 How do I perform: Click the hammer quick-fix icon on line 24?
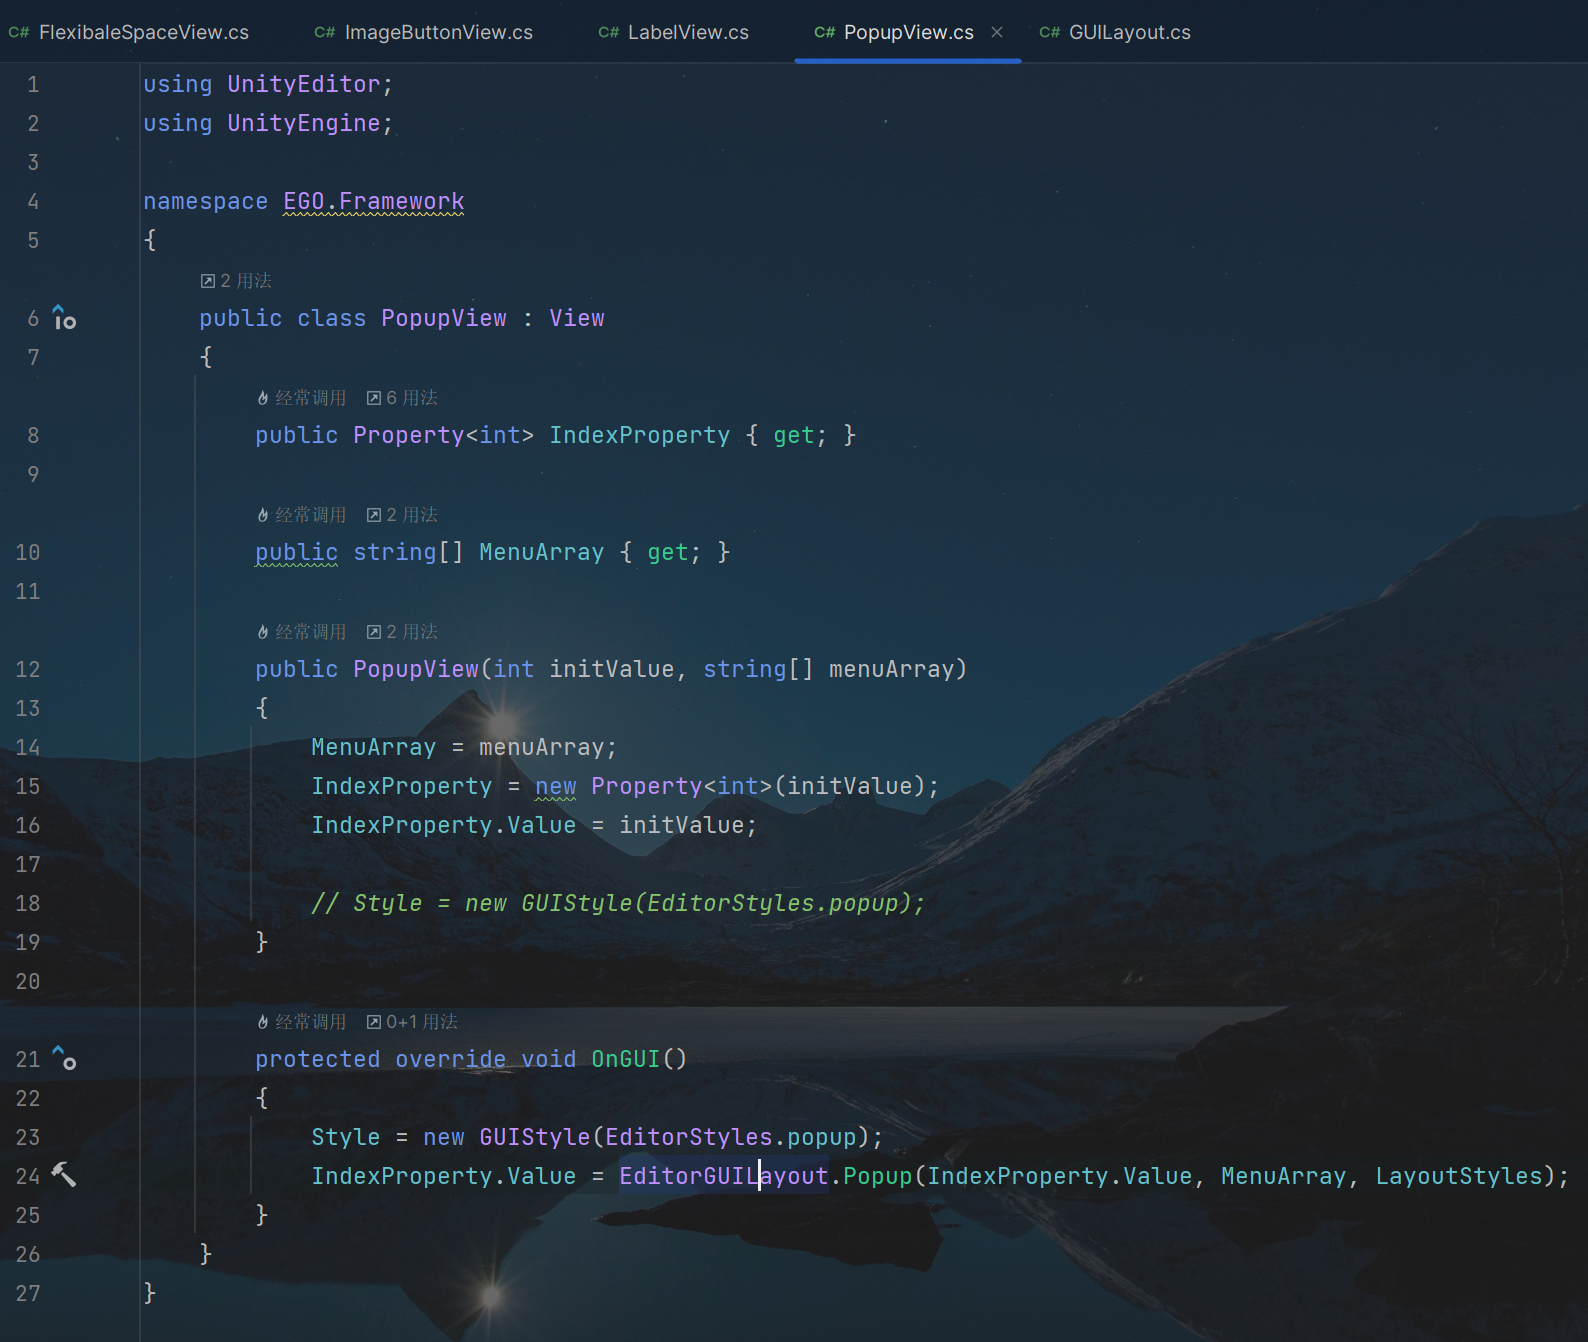coord(64,1175)
